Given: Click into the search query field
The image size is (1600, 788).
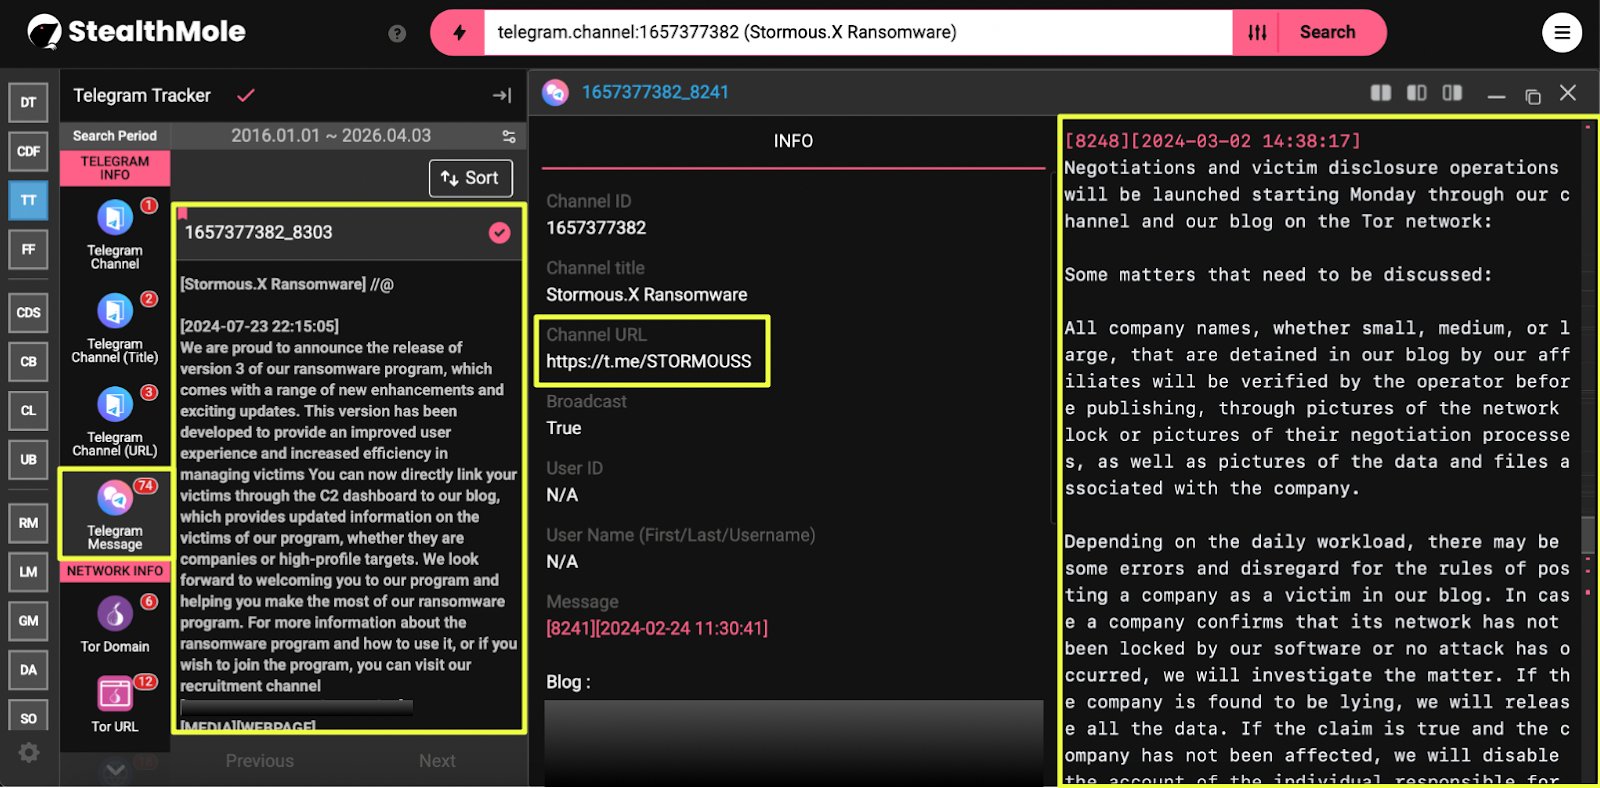Looking at the screenshot, I should point(857,33).
